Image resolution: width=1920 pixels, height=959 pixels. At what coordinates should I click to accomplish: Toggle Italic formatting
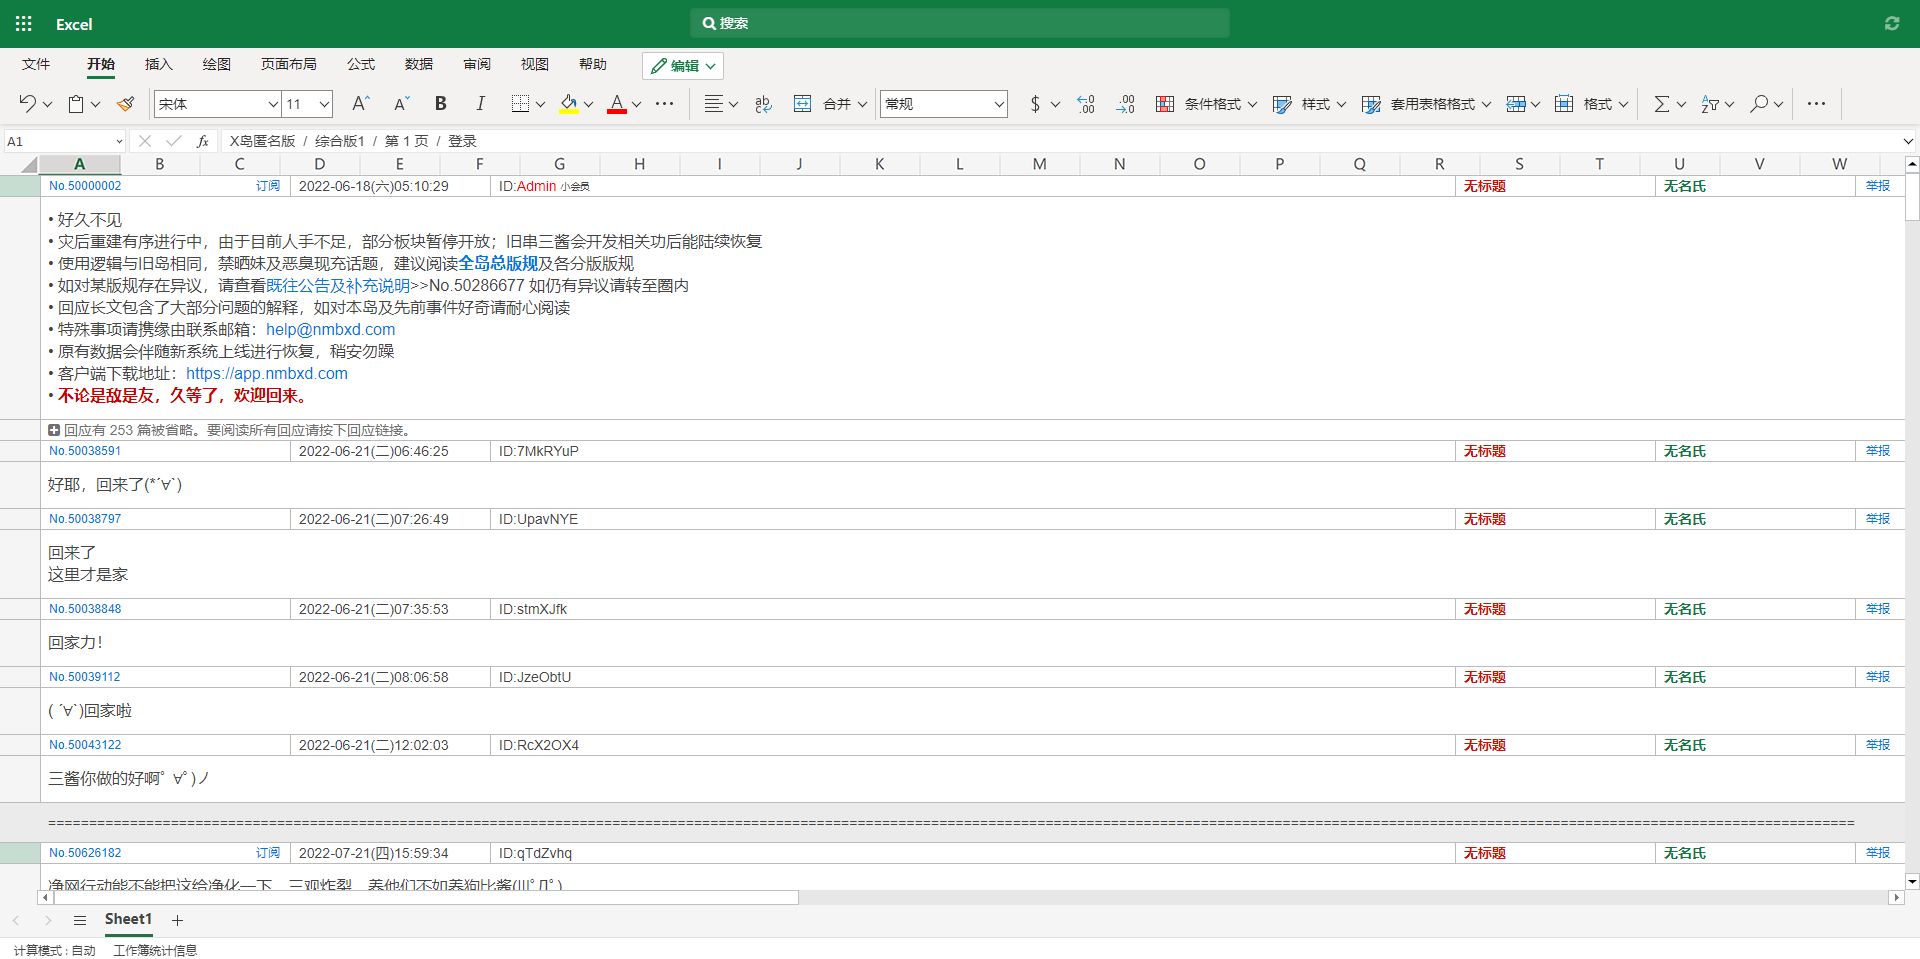[x=481, y=103]
